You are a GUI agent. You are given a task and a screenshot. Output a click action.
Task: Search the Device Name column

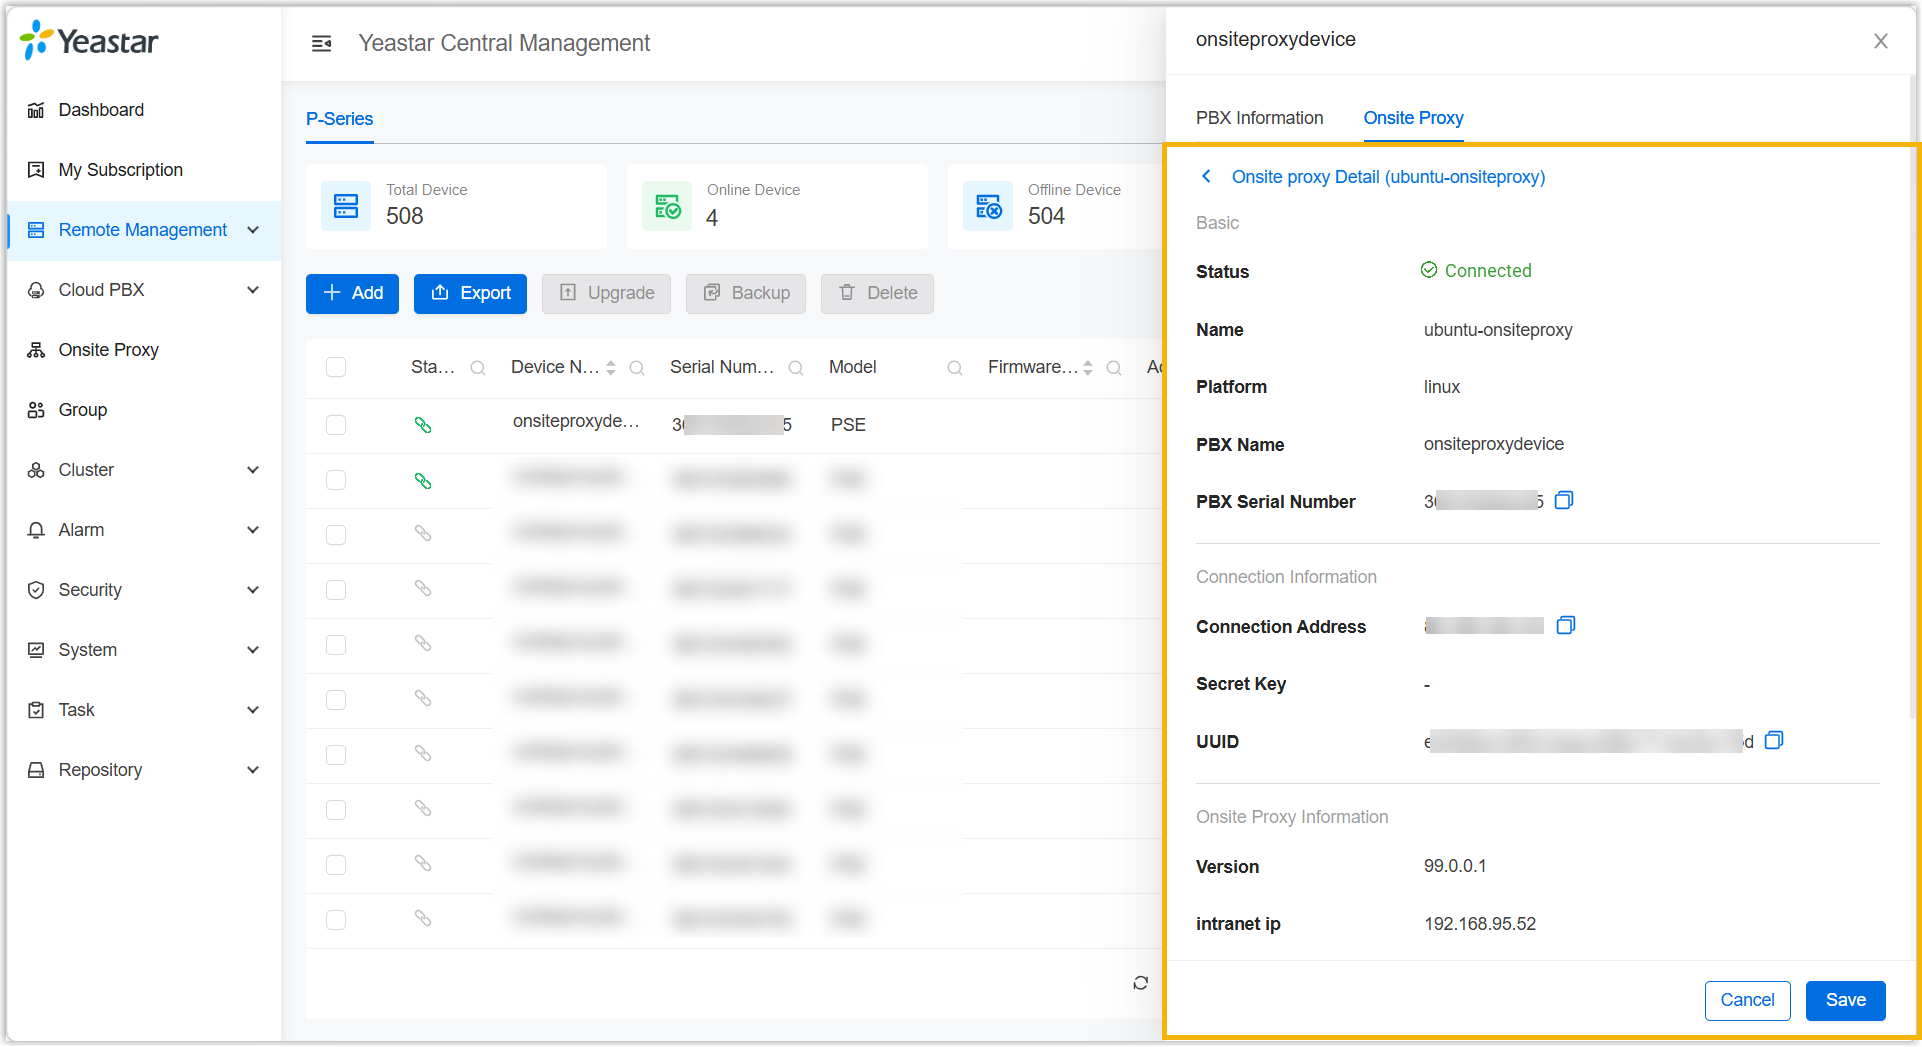click(x=637, y=368)
